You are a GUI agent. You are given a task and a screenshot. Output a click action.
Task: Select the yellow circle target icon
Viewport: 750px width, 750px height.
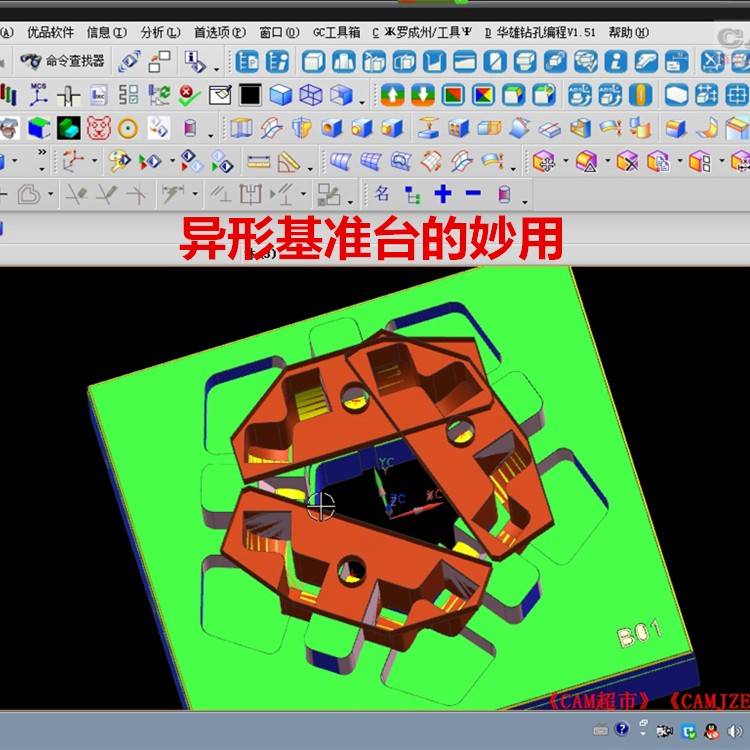point(127,129)
